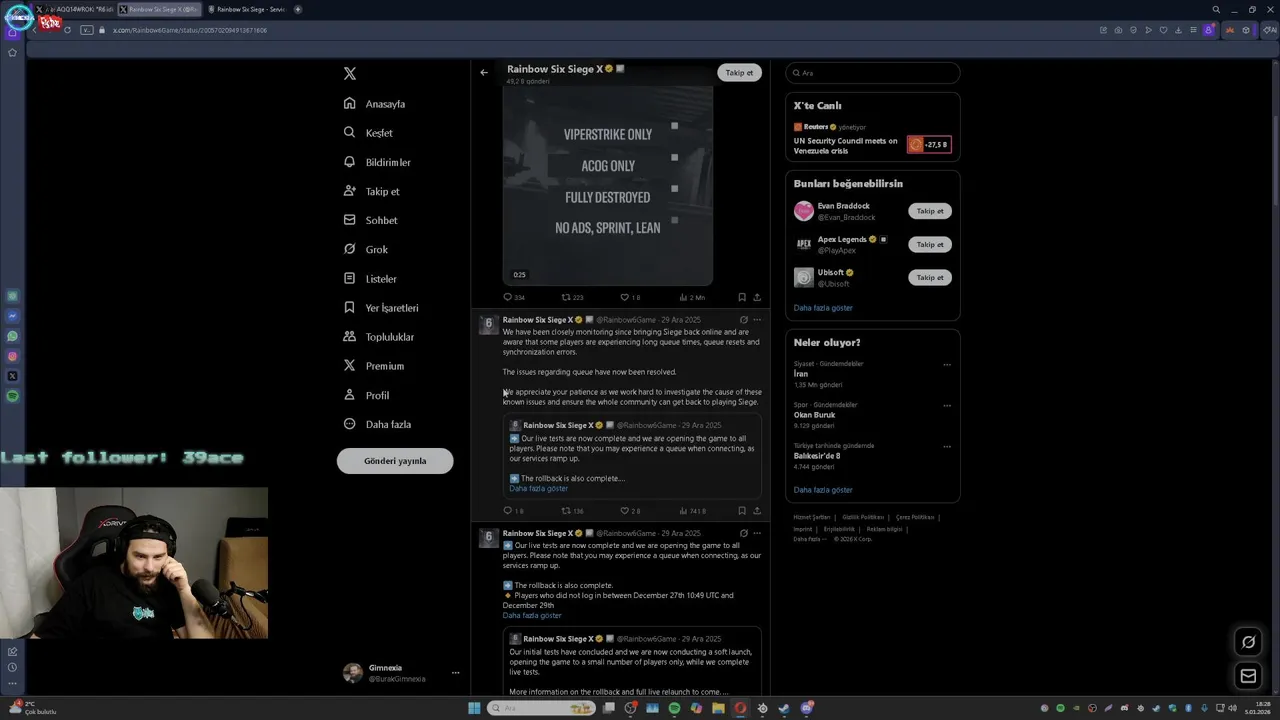Switch to Rainbow Six Siege - Service tab
This screenshot has width=1280, height=720.
(x=246, y=9)
